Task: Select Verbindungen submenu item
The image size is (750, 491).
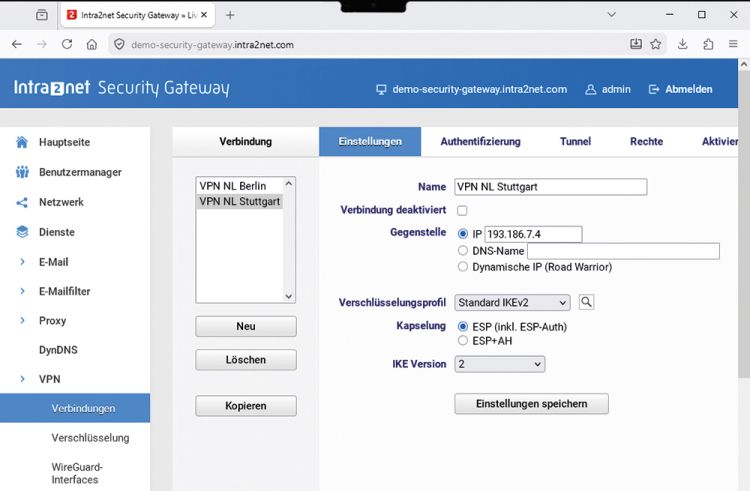Action: 75,408
